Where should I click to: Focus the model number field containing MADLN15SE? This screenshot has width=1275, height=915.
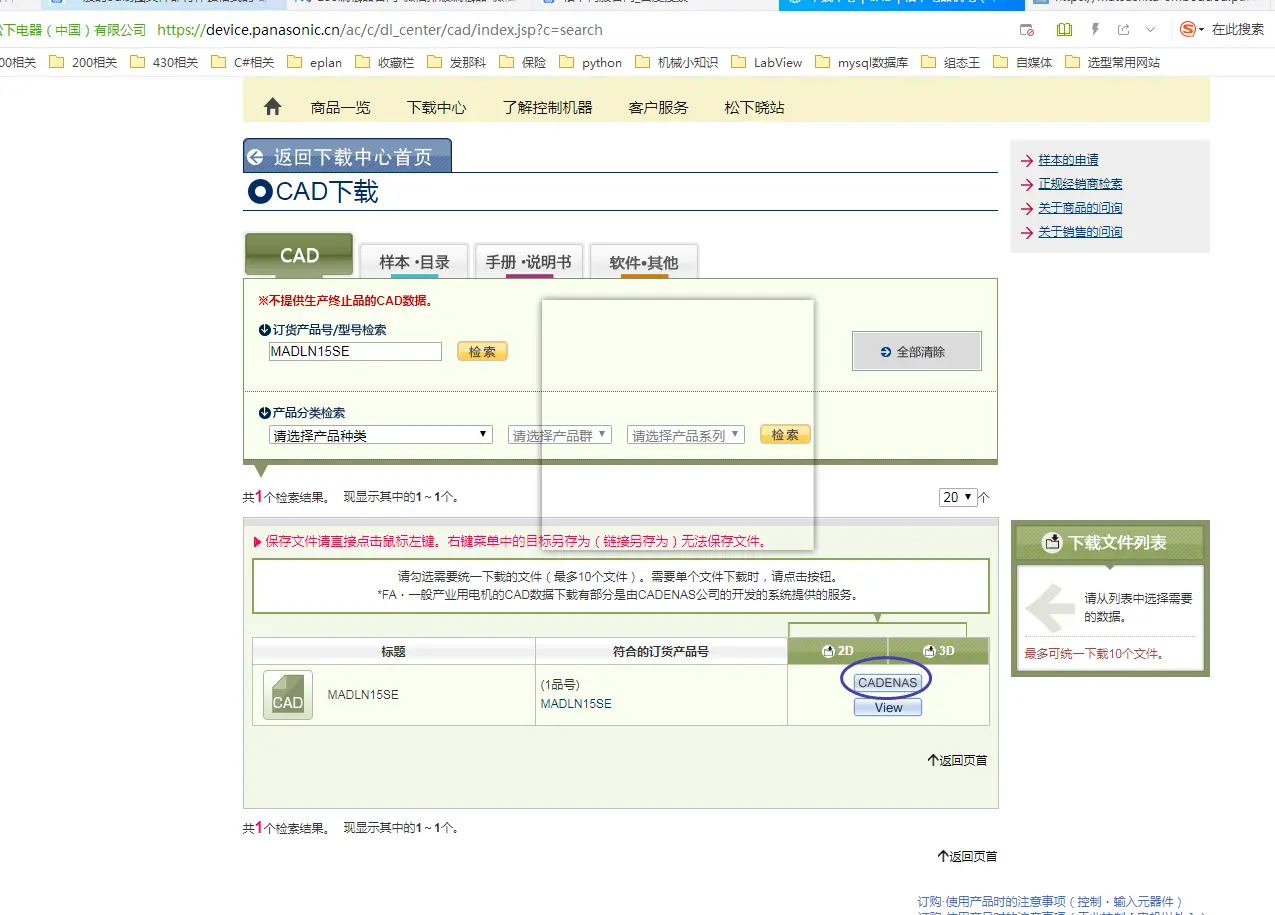(x=355, y=352)
